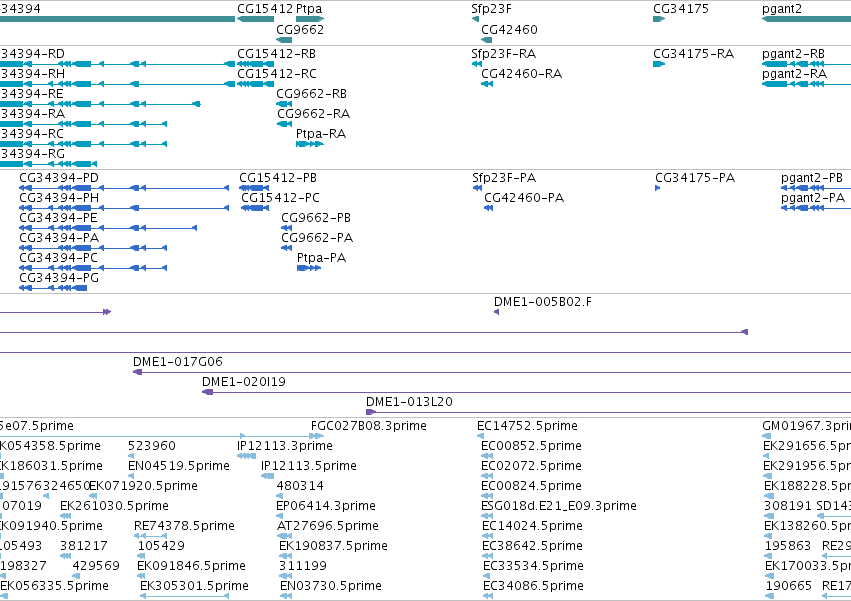Click EST EC00852.5prime
Screen dimensions: 851x601
[531, 446]
